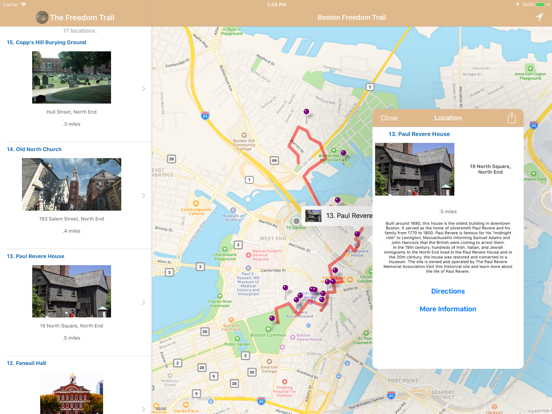The height and width of the screenshot is (414, 552).
Task: Select 13. Paul Revere House list title
Action: click(36, 256)
